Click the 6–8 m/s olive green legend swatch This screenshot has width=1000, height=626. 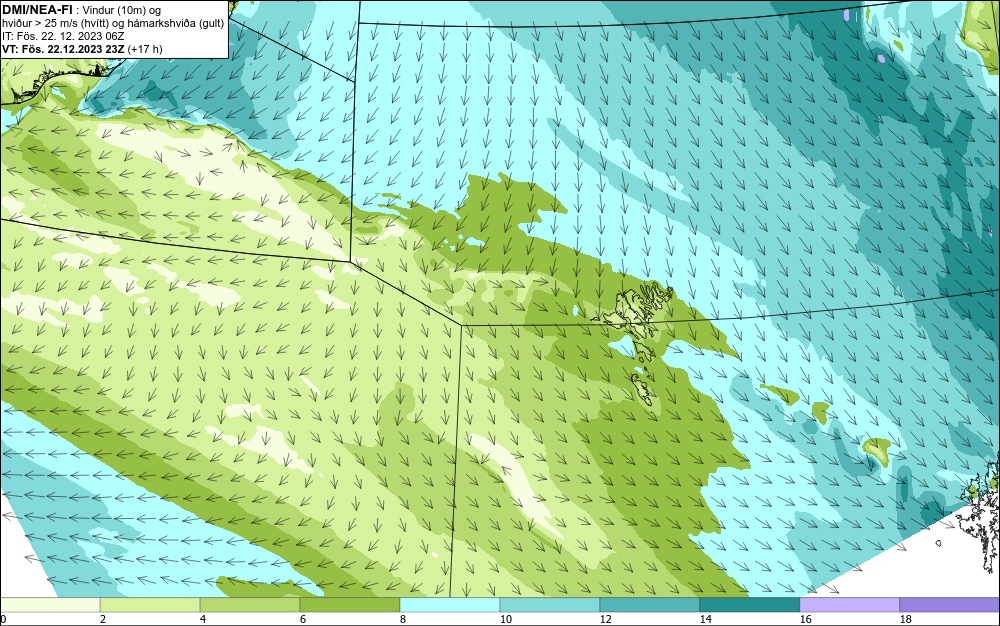[350, 605]
